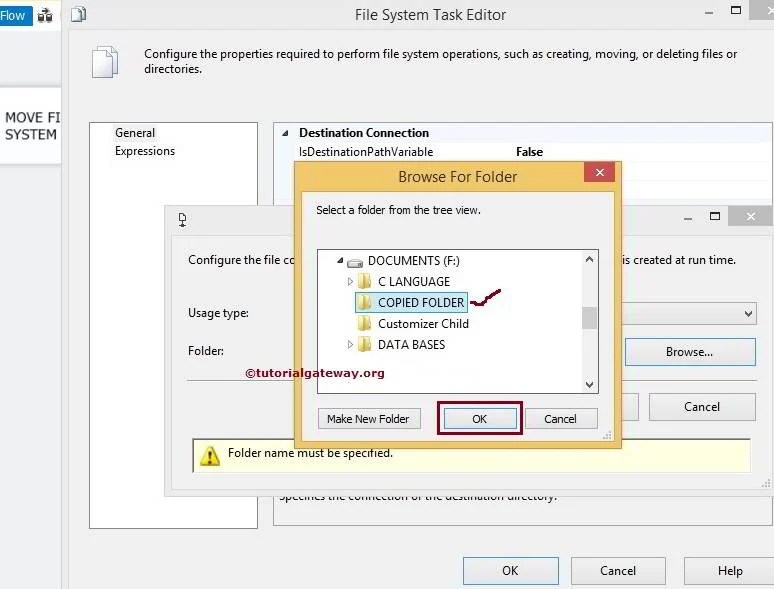Expand the DATA BASES folder
Viewport: 774px width, 589px height.
click(350, 345)
